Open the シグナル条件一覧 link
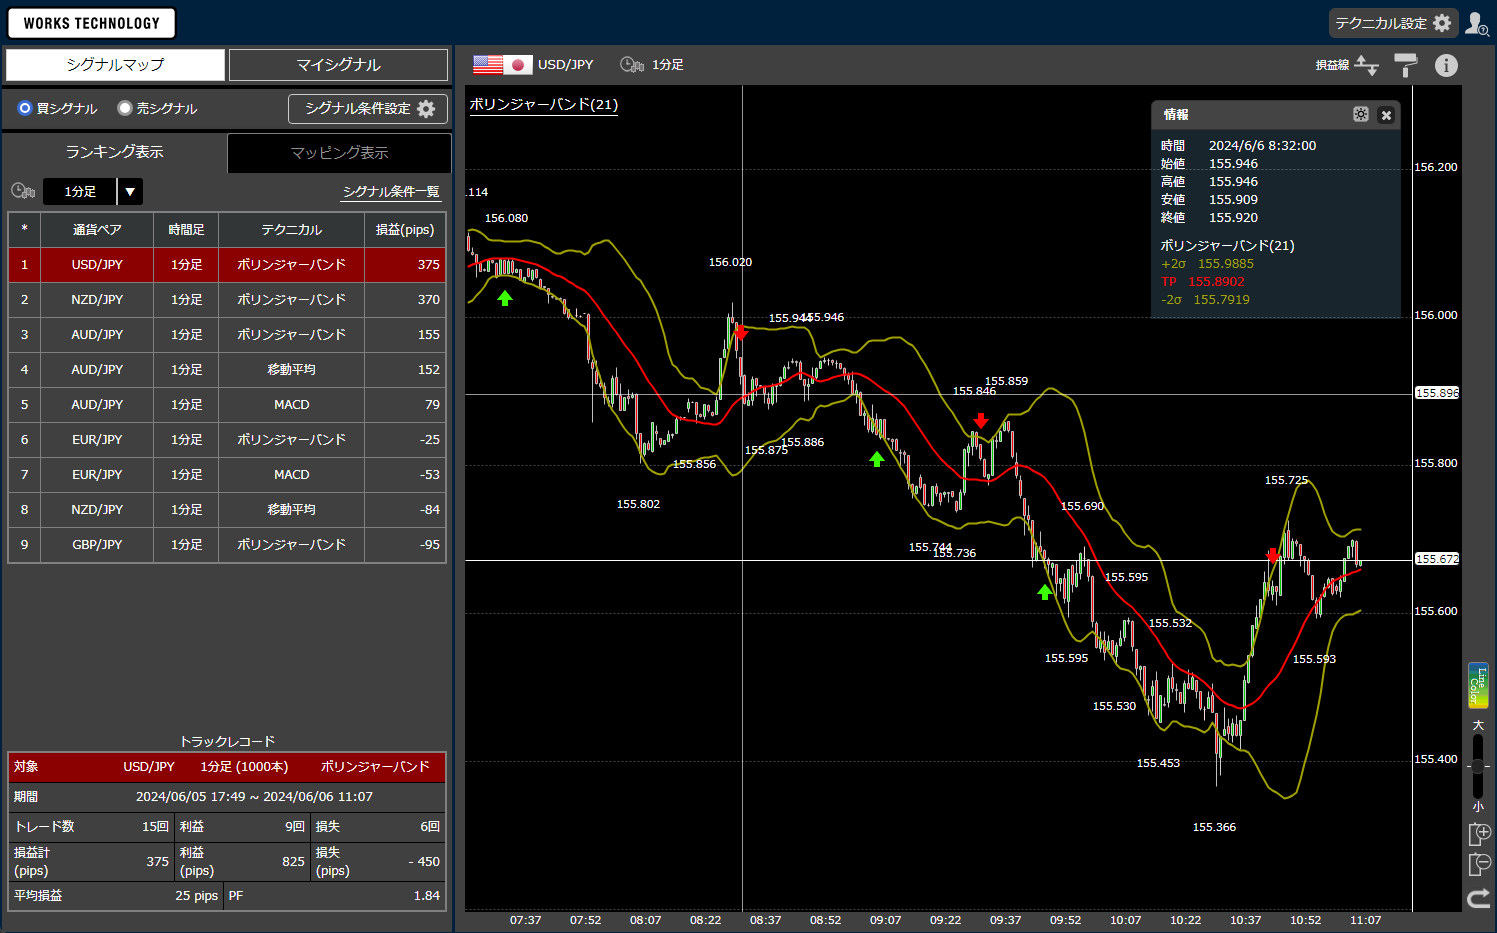 391,191
